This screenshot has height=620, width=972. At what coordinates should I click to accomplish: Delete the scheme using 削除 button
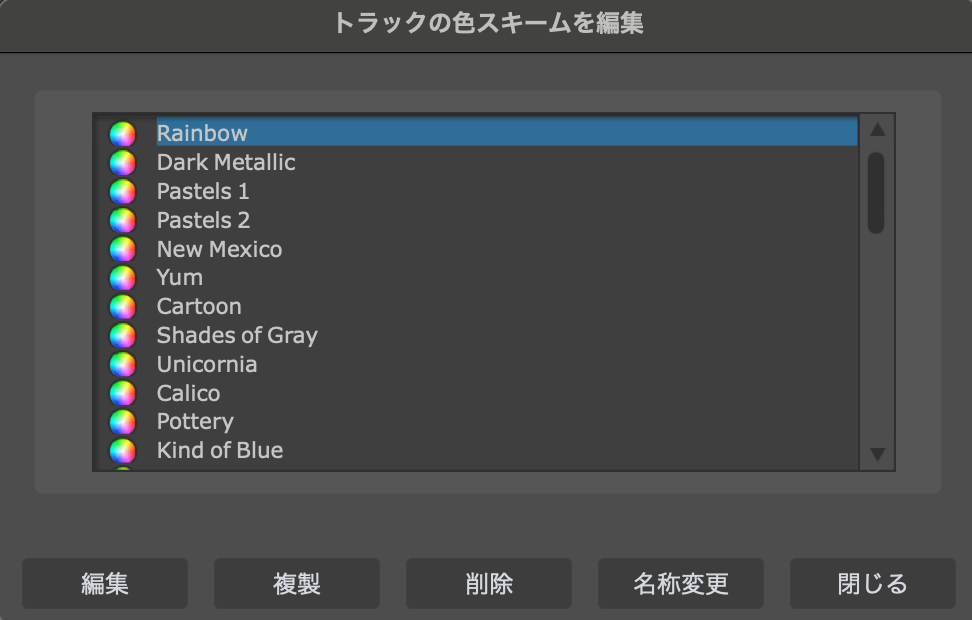pos(489,583)
